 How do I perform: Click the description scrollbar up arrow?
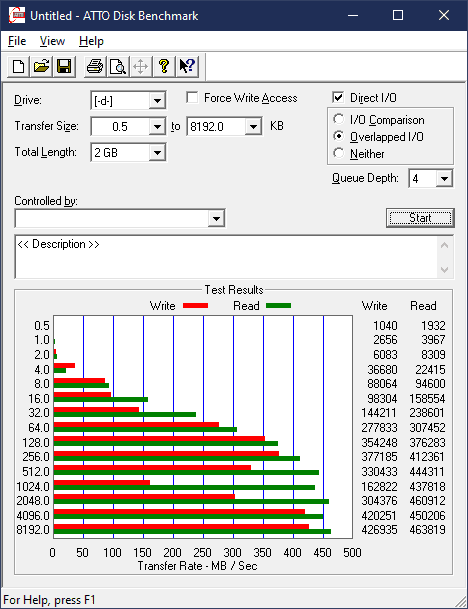pos(445,245)
